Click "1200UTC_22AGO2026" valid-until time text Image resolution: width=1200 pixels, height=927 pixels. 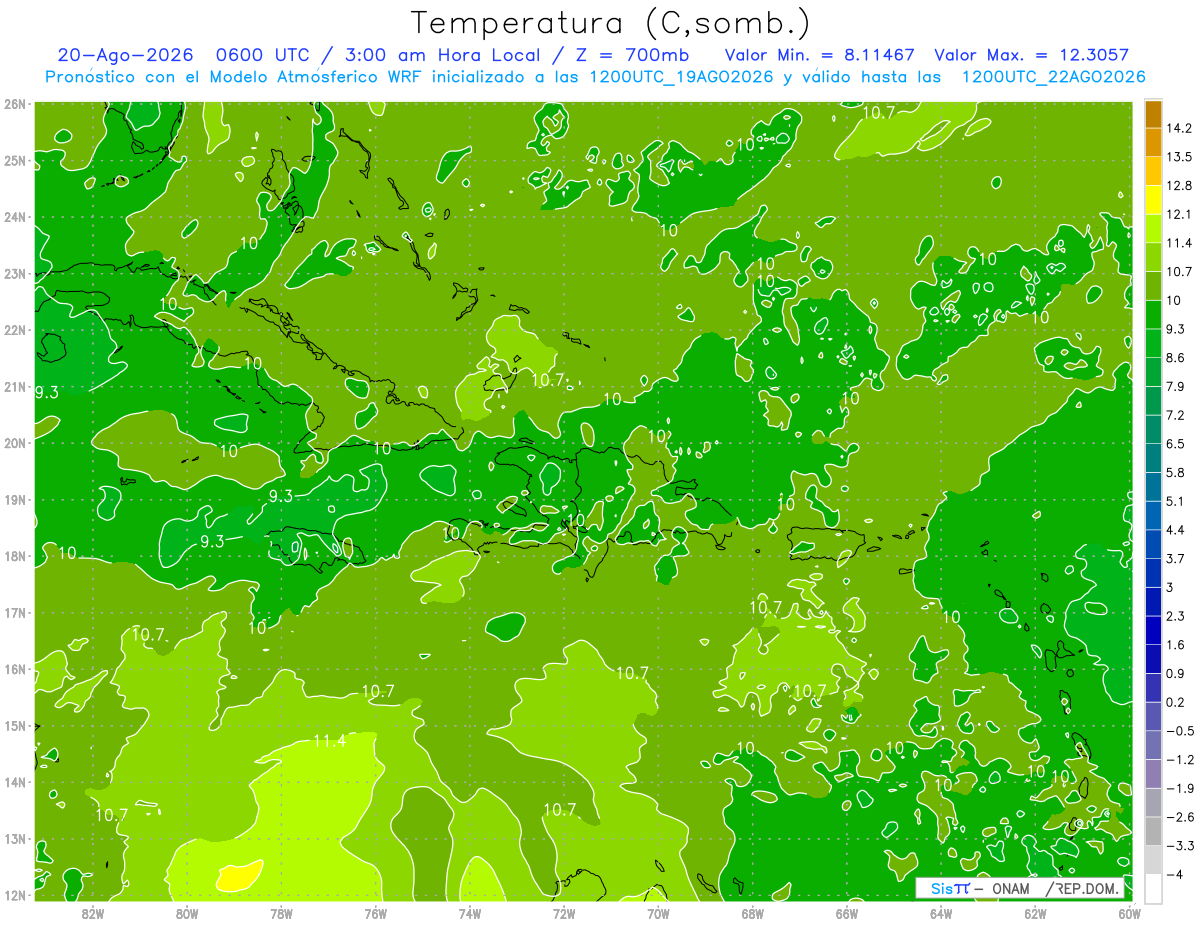pos(1053,77)
